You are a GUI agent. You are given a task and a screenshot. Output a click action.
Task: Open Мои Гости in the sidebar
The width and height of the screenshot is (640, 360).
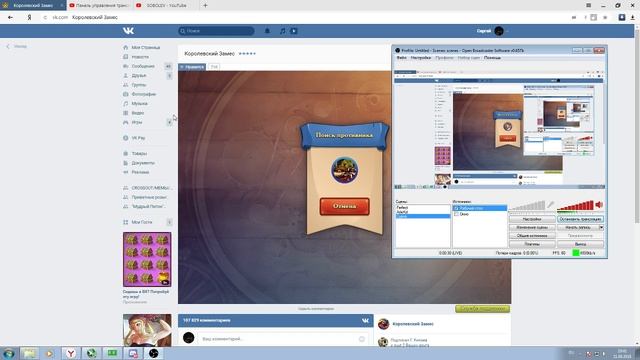click(142, 222)
